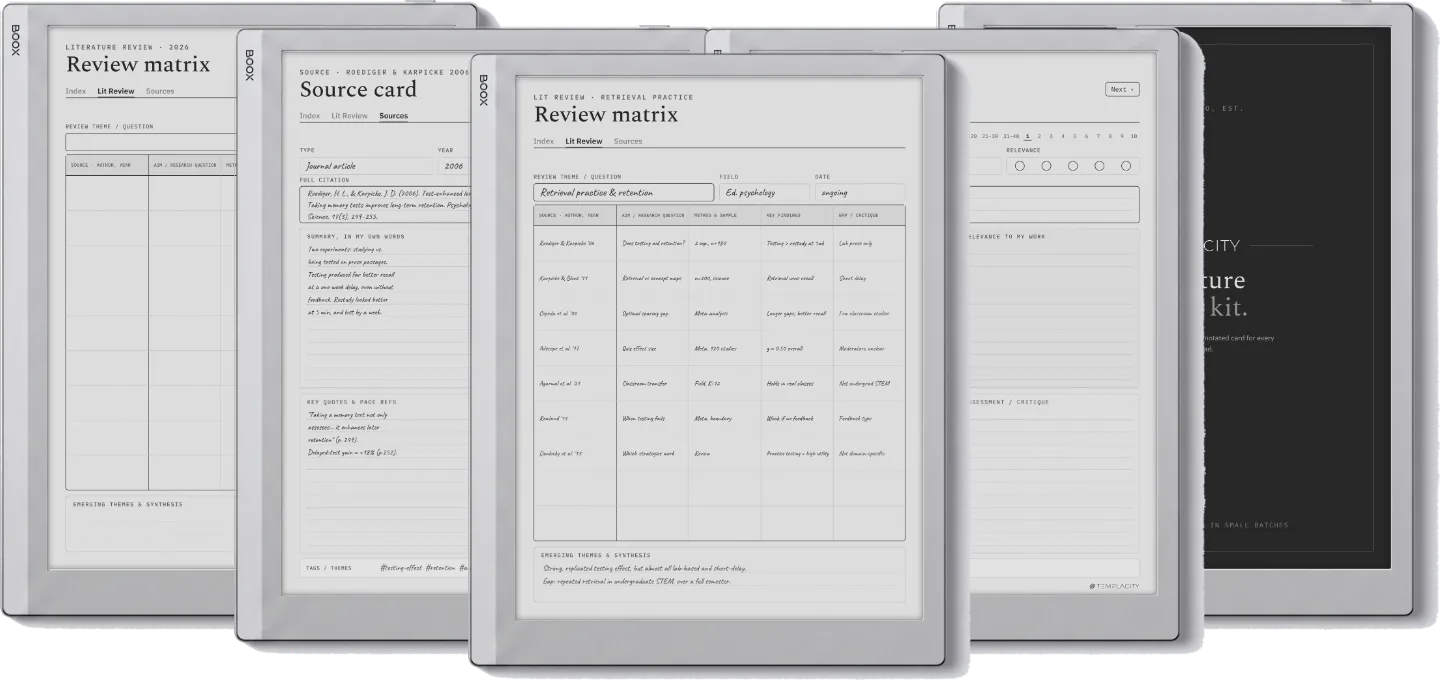Click 'Summary, in my own words' section
Image resolution: width=1440 pixels, height=680 pixels.
click(x=387, y=308)
